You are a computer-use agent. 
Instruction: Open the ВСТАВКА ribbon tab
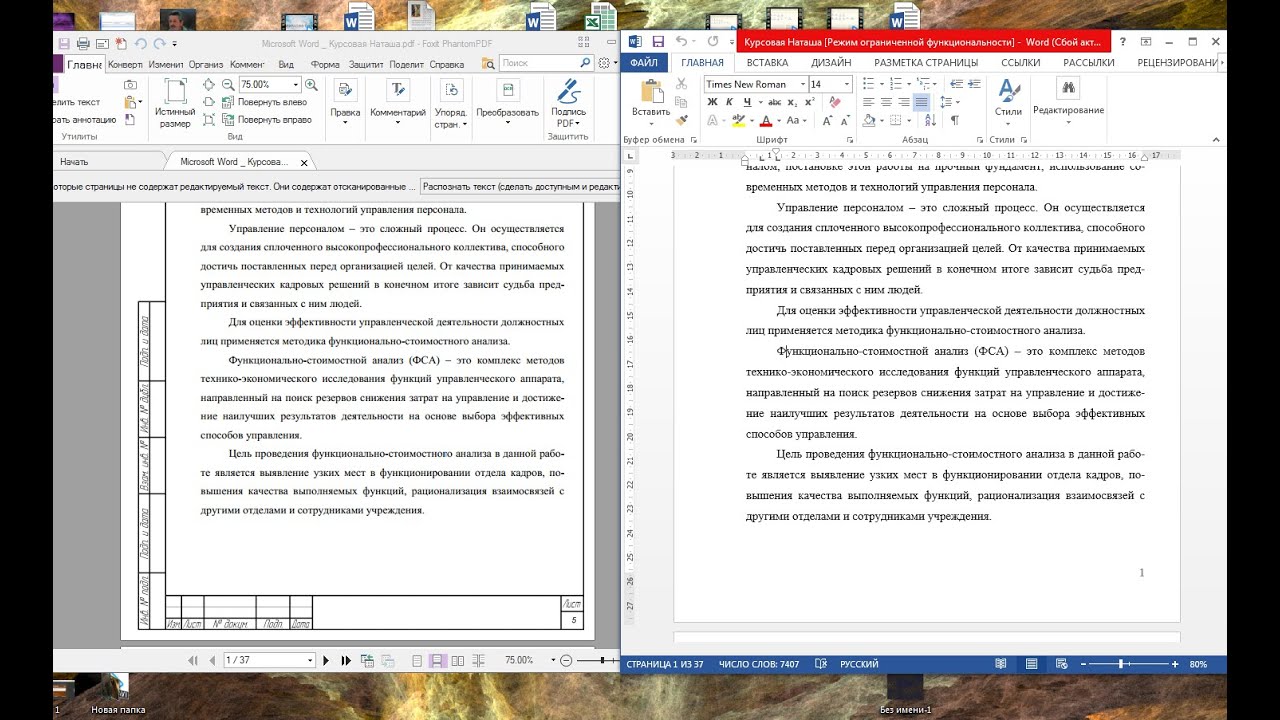[x=767, y=62]
